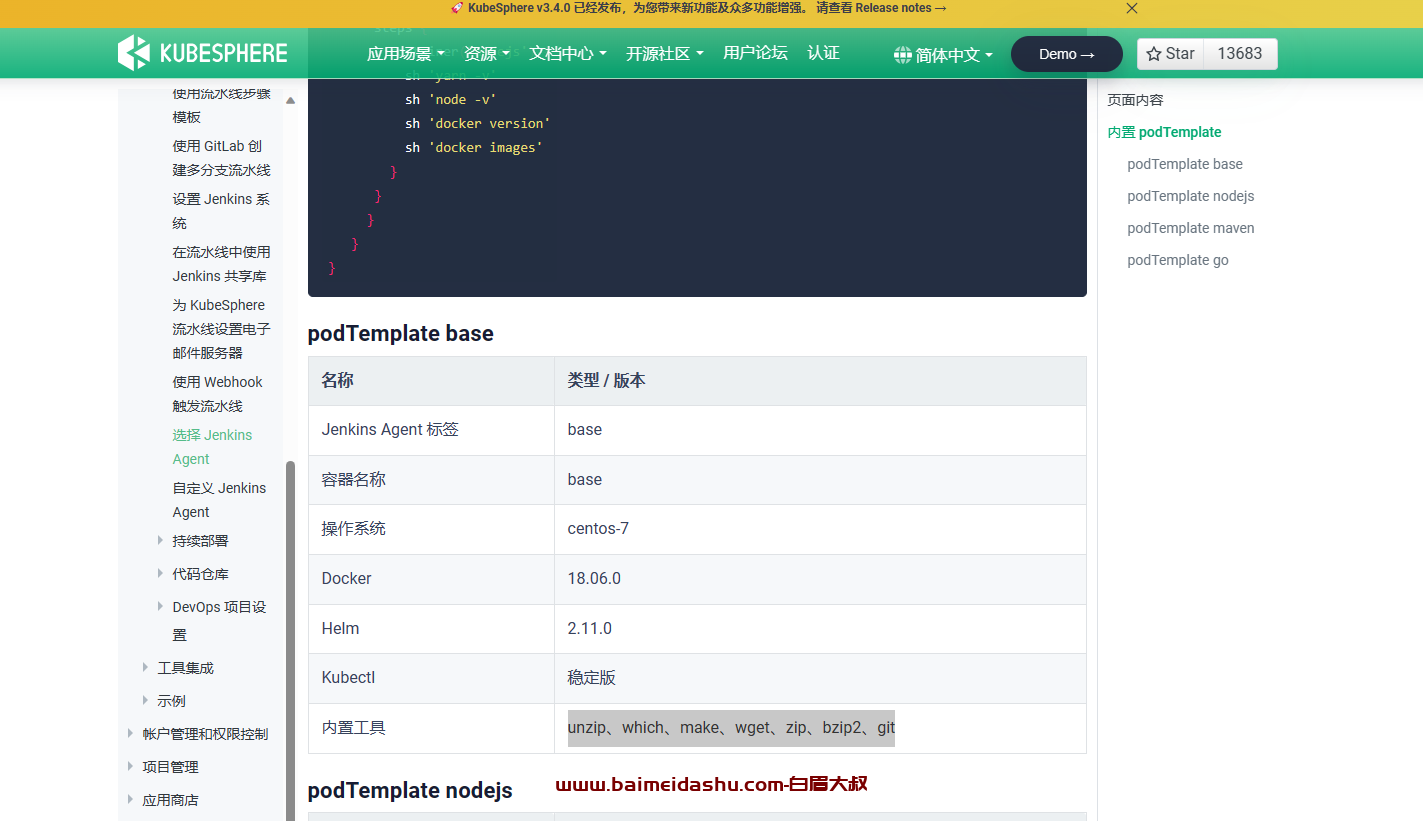
Task: Click the star icon in Star button
Action: click(x=1154, y=54)
